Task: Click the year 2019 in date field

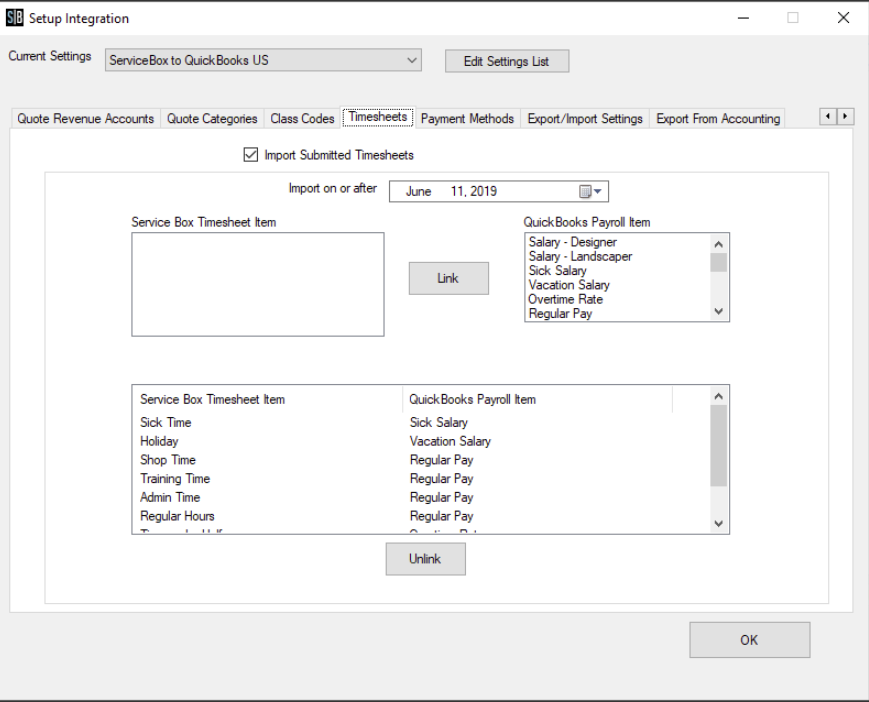Action: [x=484, y=192]
